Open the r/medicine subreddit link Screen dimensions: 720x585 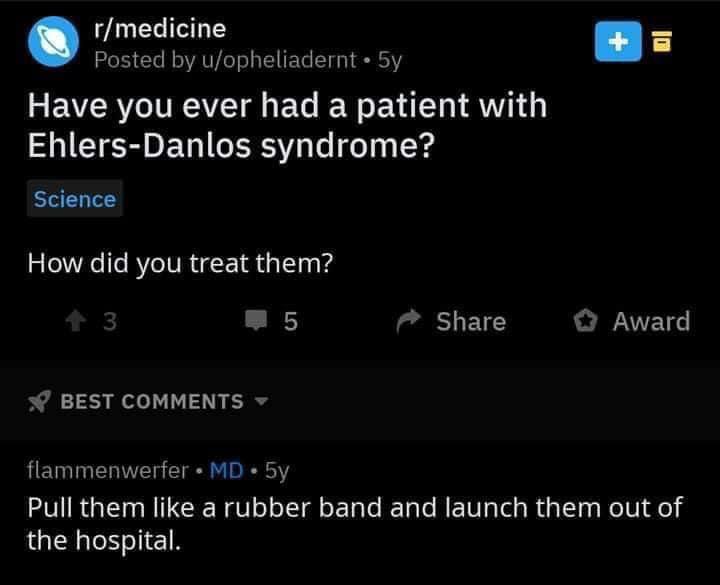(x=160, y=29)
